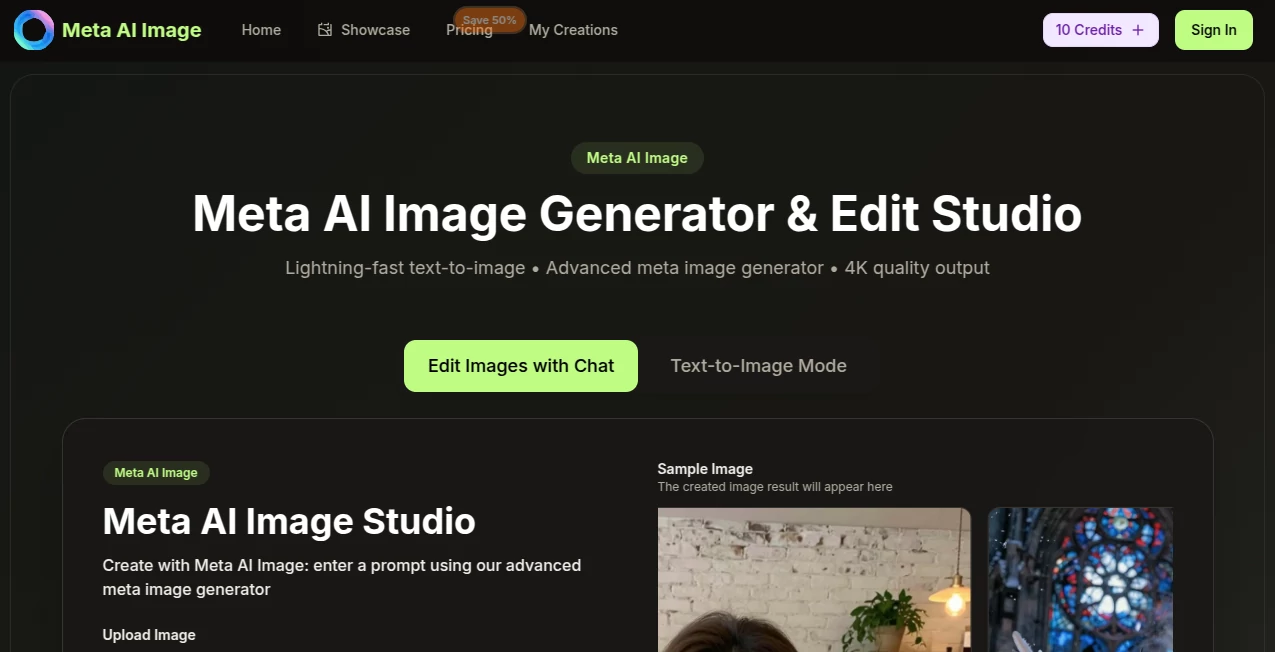
Task: Click the Meta AI Image badge above the heading
Action: pyautogui.click(x=637, y=157)
